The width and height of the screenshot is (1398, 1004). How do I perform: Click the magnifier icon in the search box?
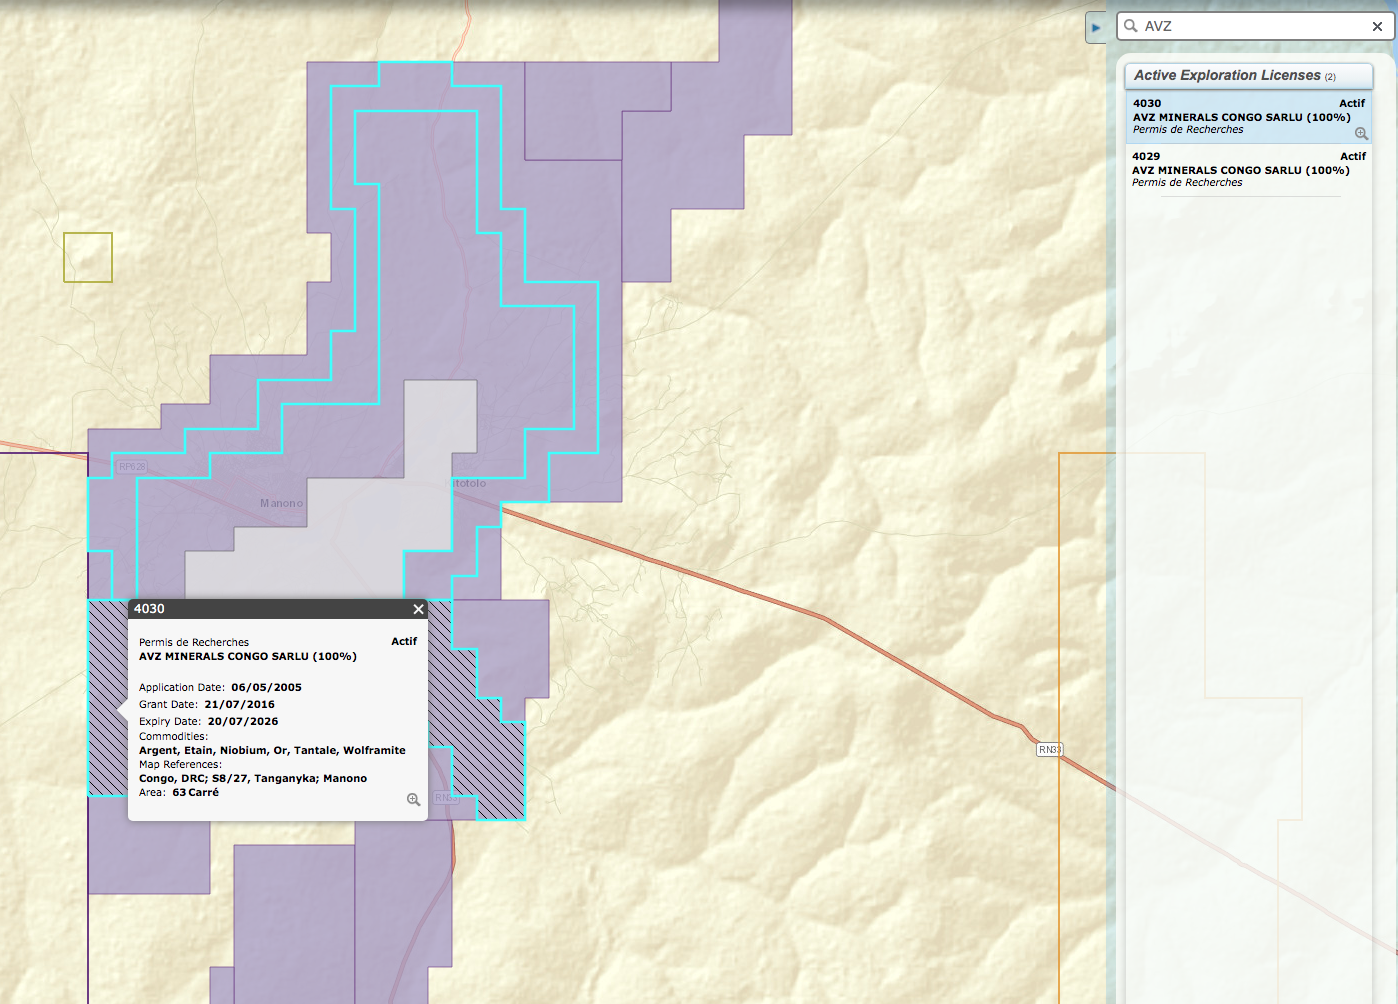tap(1131, 26)
